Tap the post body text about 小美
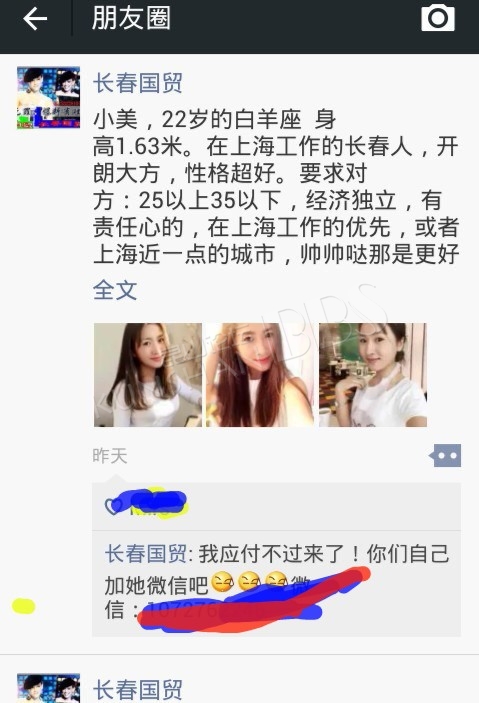 pyautogui.click(x=276, y=187)
